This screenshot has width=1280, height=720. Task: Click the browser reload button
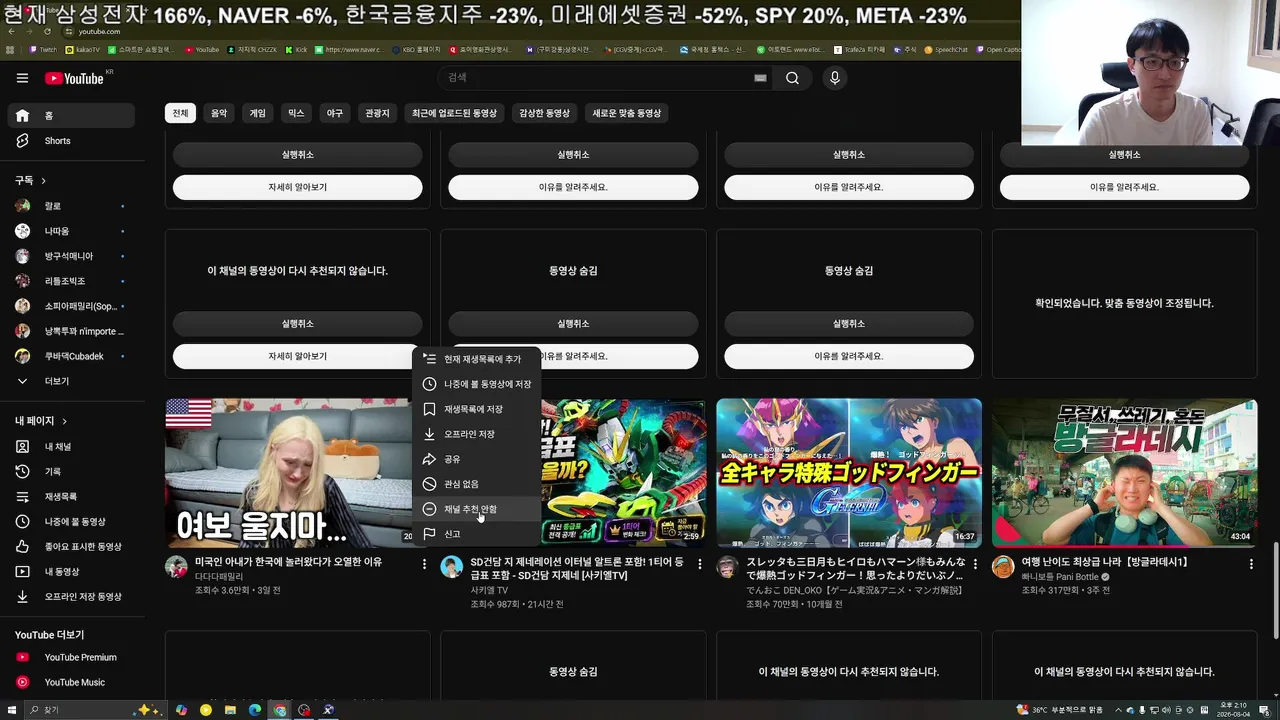pos(47,32)
